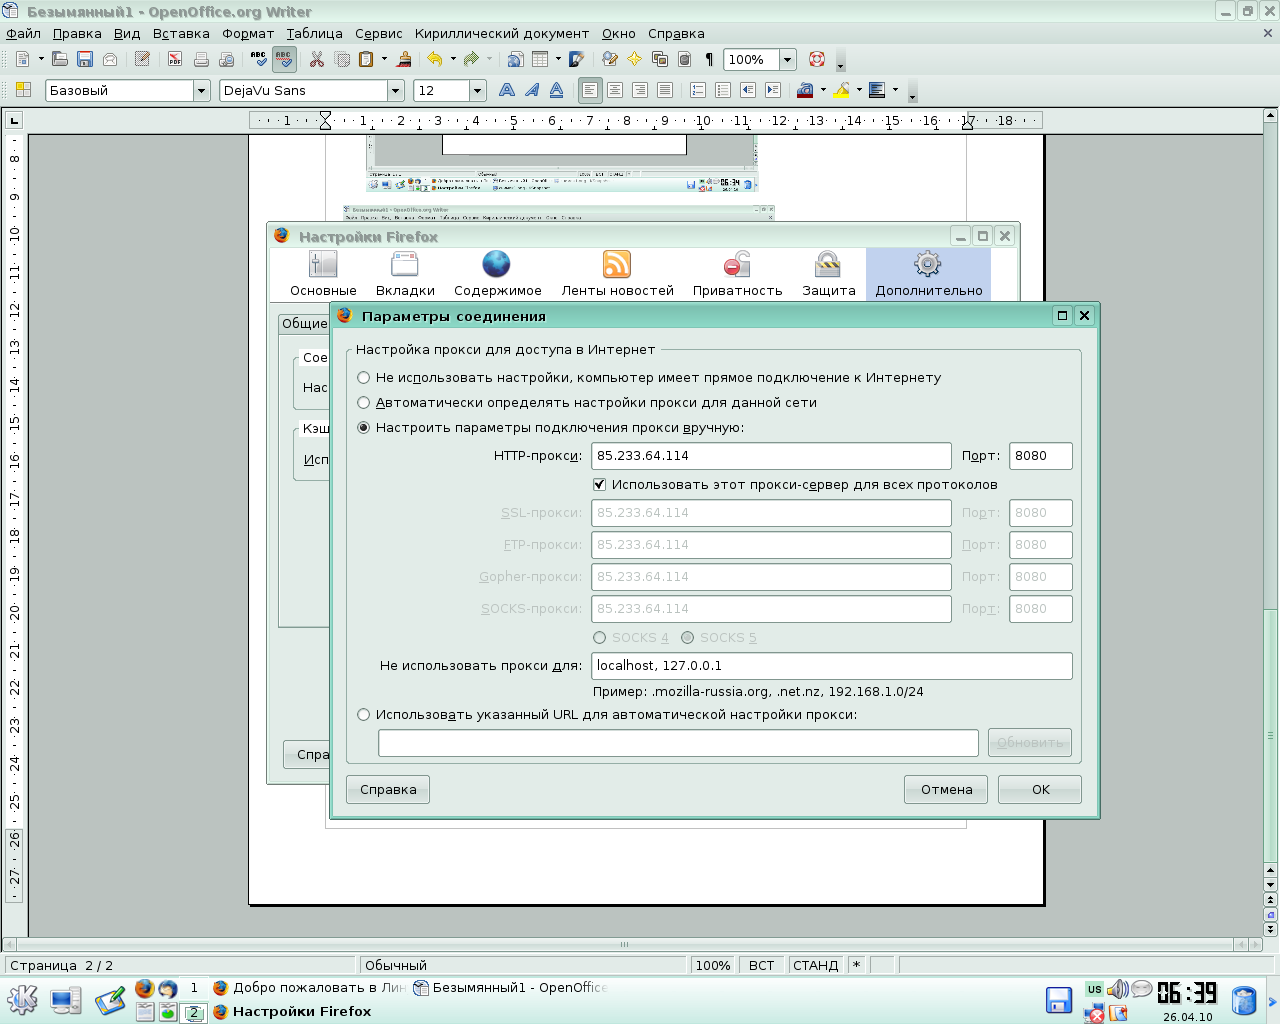The height and width of the screenshot is (1024, 1280).
Task: Click taskbar entry 'Безымянный1 - OpenOffice'
Action: point(510,988)
